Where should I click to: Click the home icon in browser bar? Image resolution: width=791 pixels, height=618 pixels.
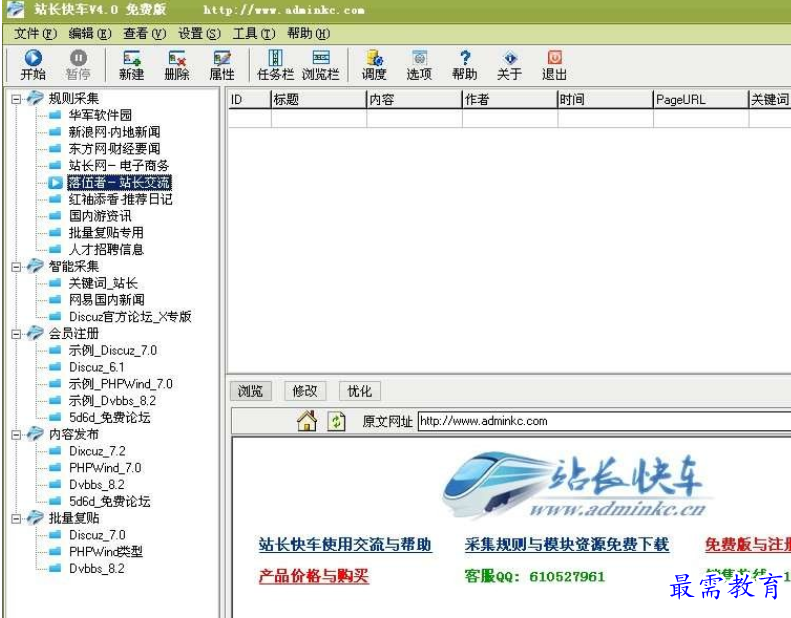point(307,421)
